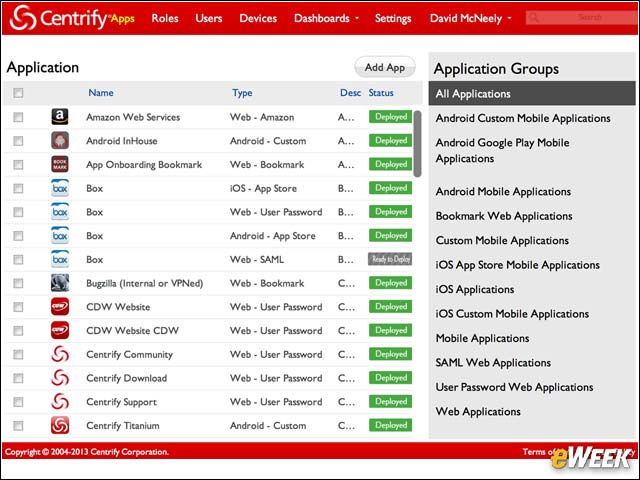Click the Centrify Community app icon
The height and width of the screenshot is (480, 640).
(x=60, y=354)
